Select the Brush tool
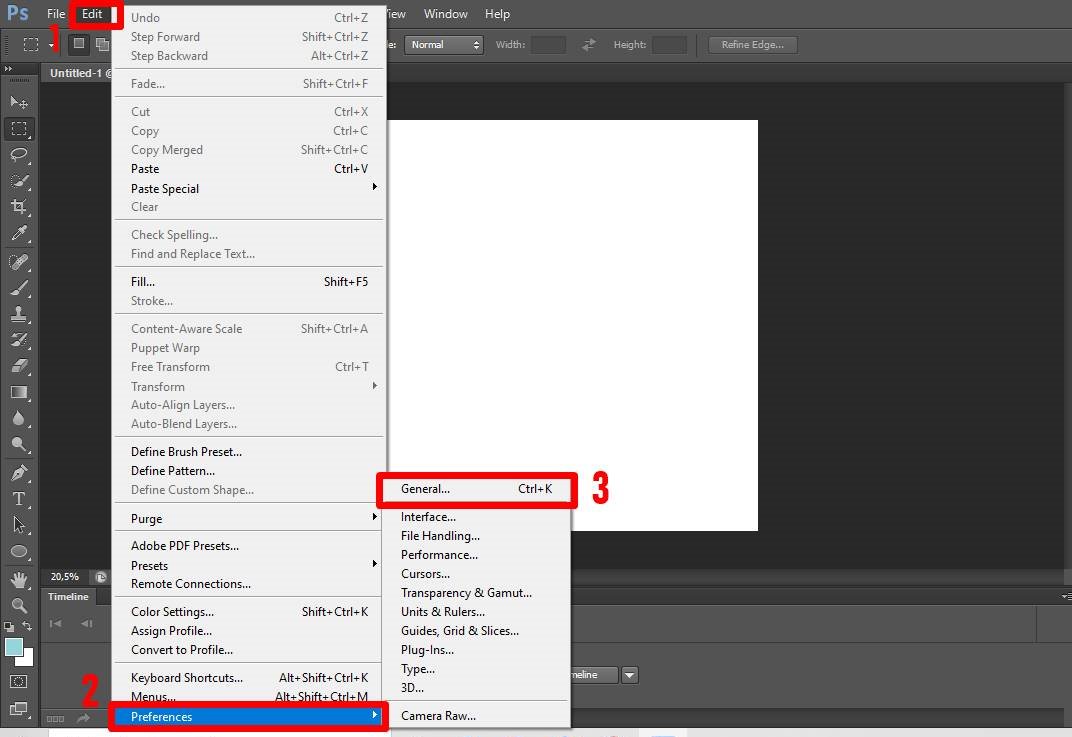This screenshot has height=737, width=1072. (x=18, y=288)
